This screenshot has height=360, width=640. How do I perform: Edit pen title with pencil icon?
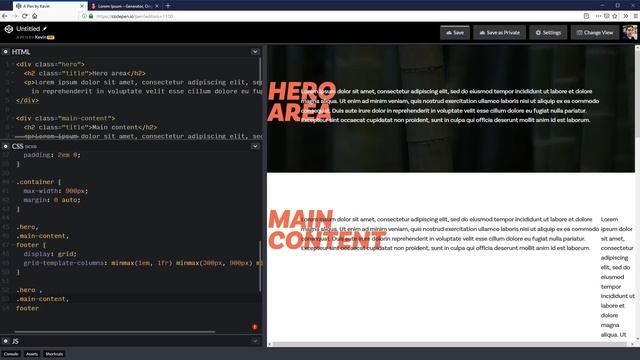[x=44, y=29]
